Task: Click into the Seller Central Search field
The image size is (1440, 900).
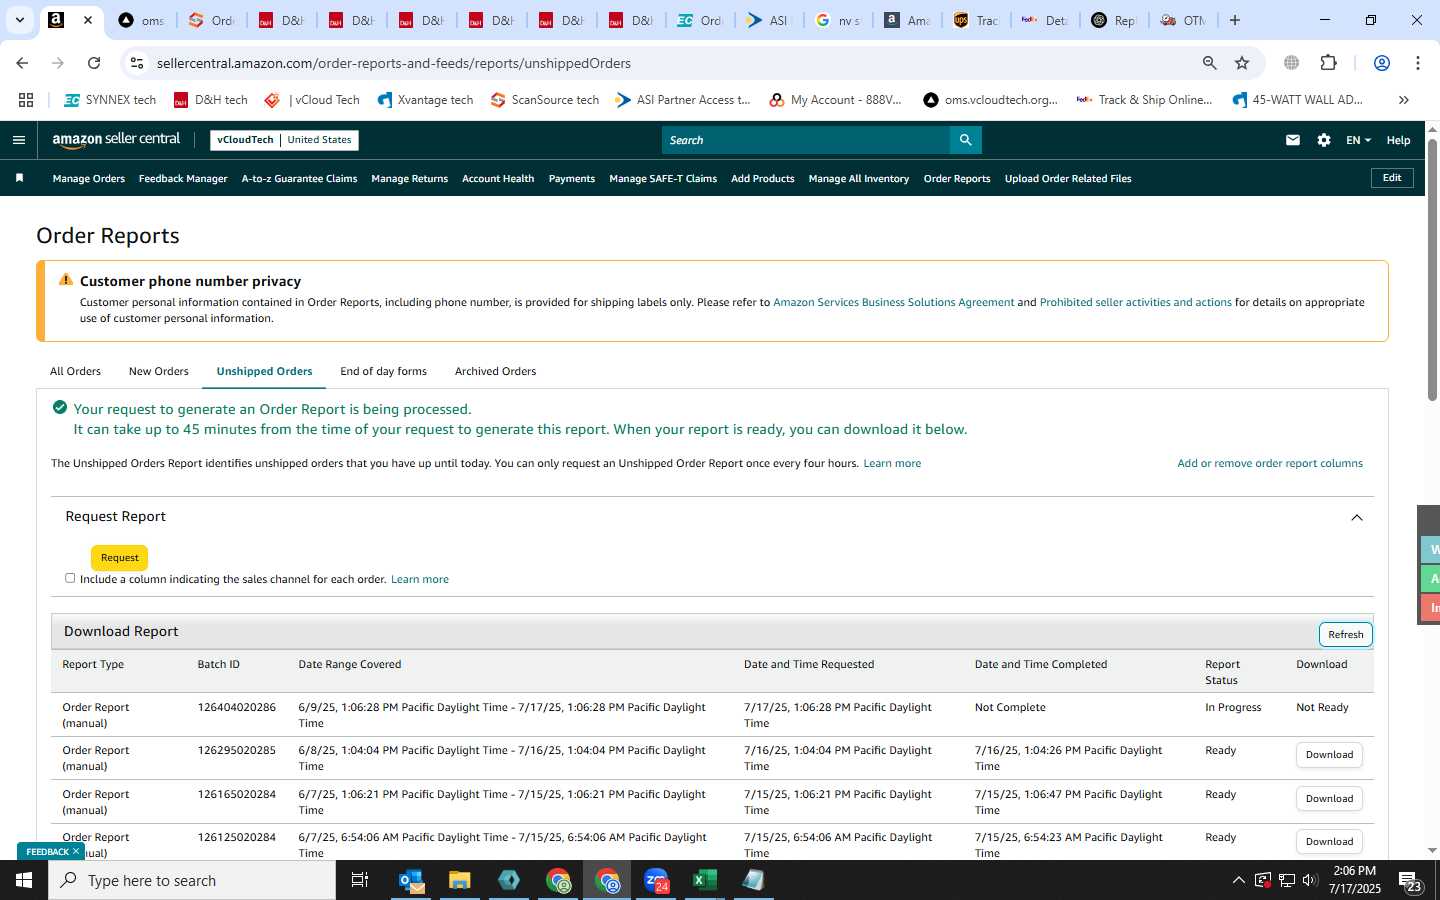Action: [x=805, y=140]
